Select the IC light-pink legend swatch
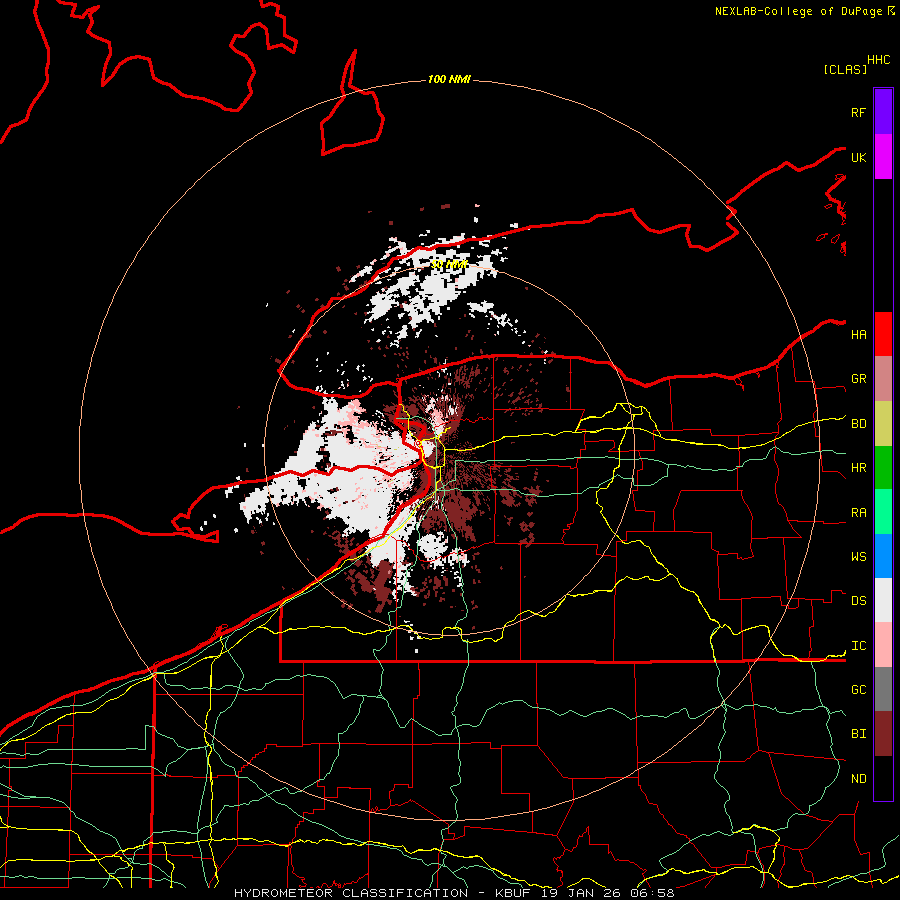This screenshot has height=900, width=900. (883, 645)
